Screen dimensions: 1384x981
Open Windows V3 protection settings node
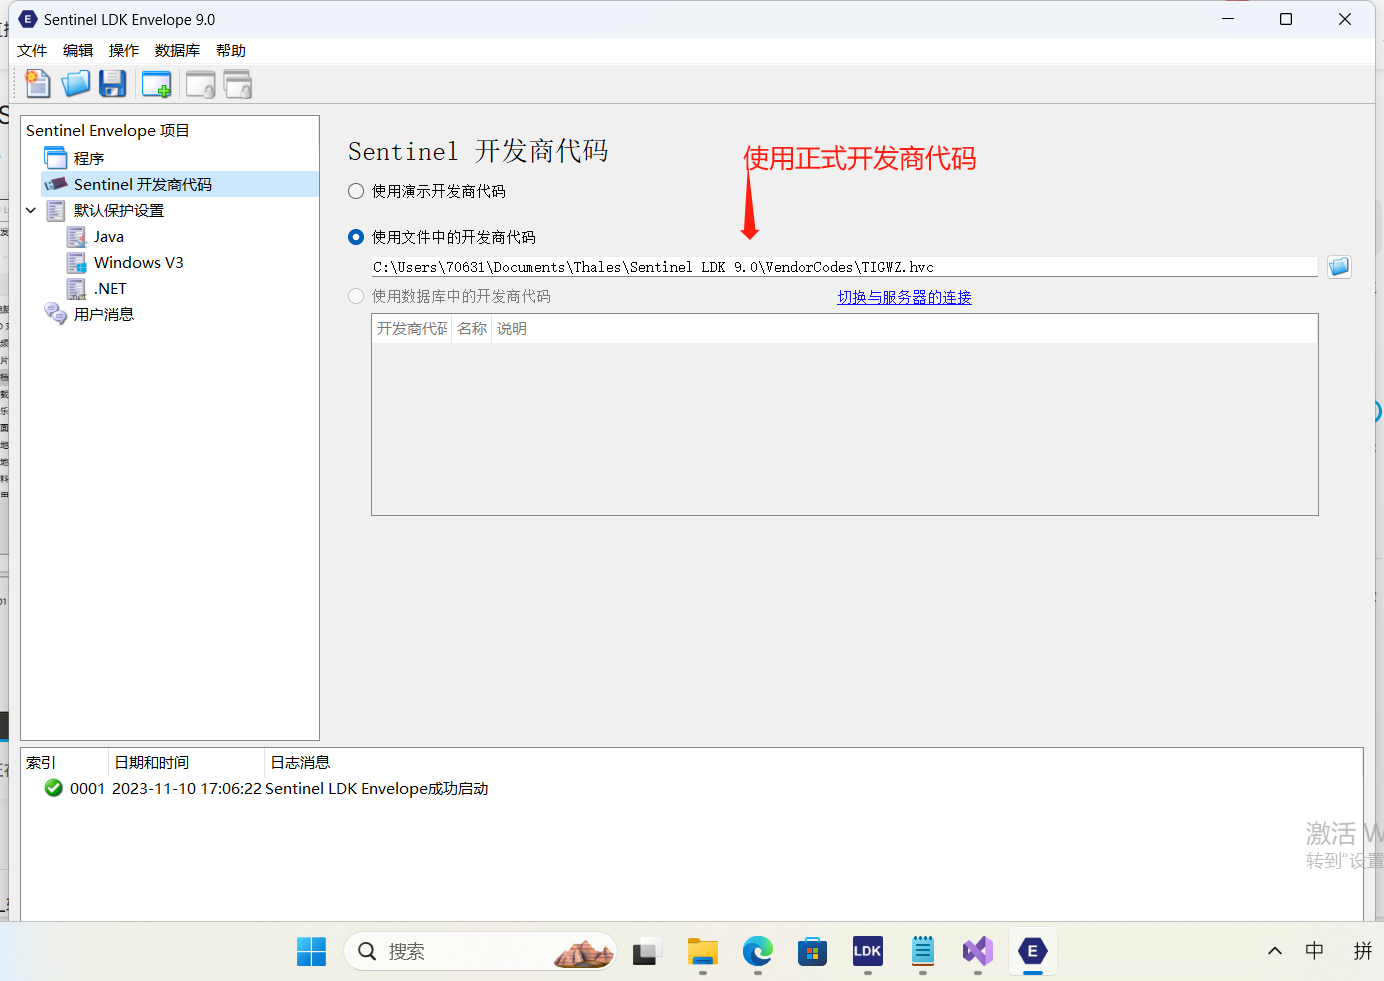139,262
